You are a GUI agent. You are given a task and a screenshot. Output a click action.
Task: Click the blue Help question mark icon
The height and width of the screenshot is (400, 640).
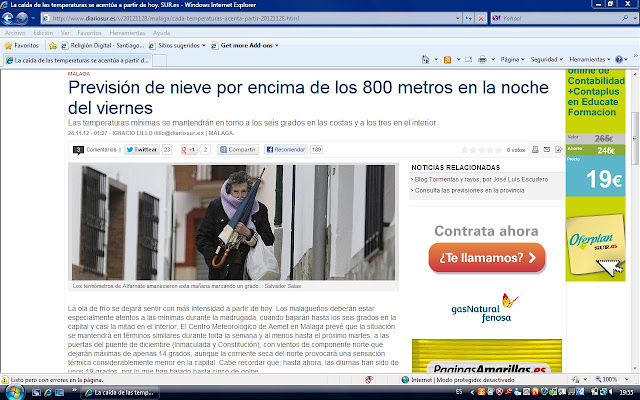[x=619, y=60]
